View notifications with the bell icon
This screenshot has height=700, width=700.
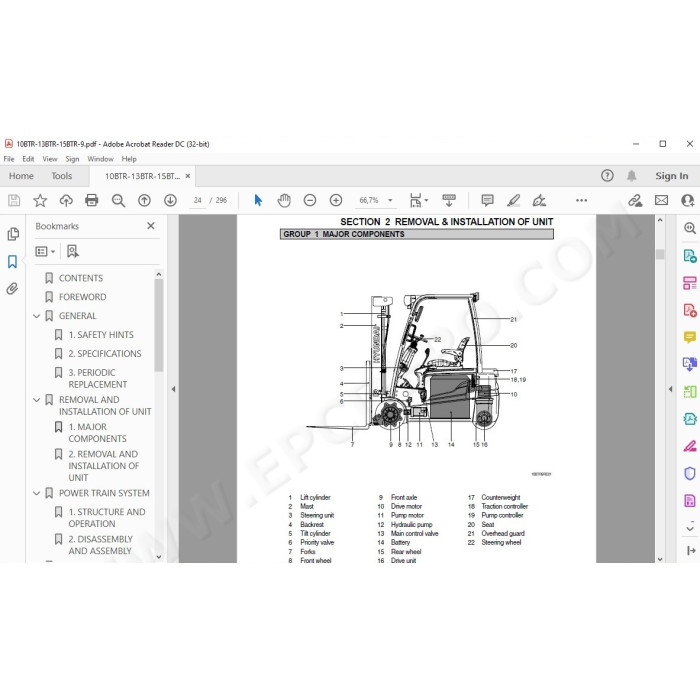point(631,175)
